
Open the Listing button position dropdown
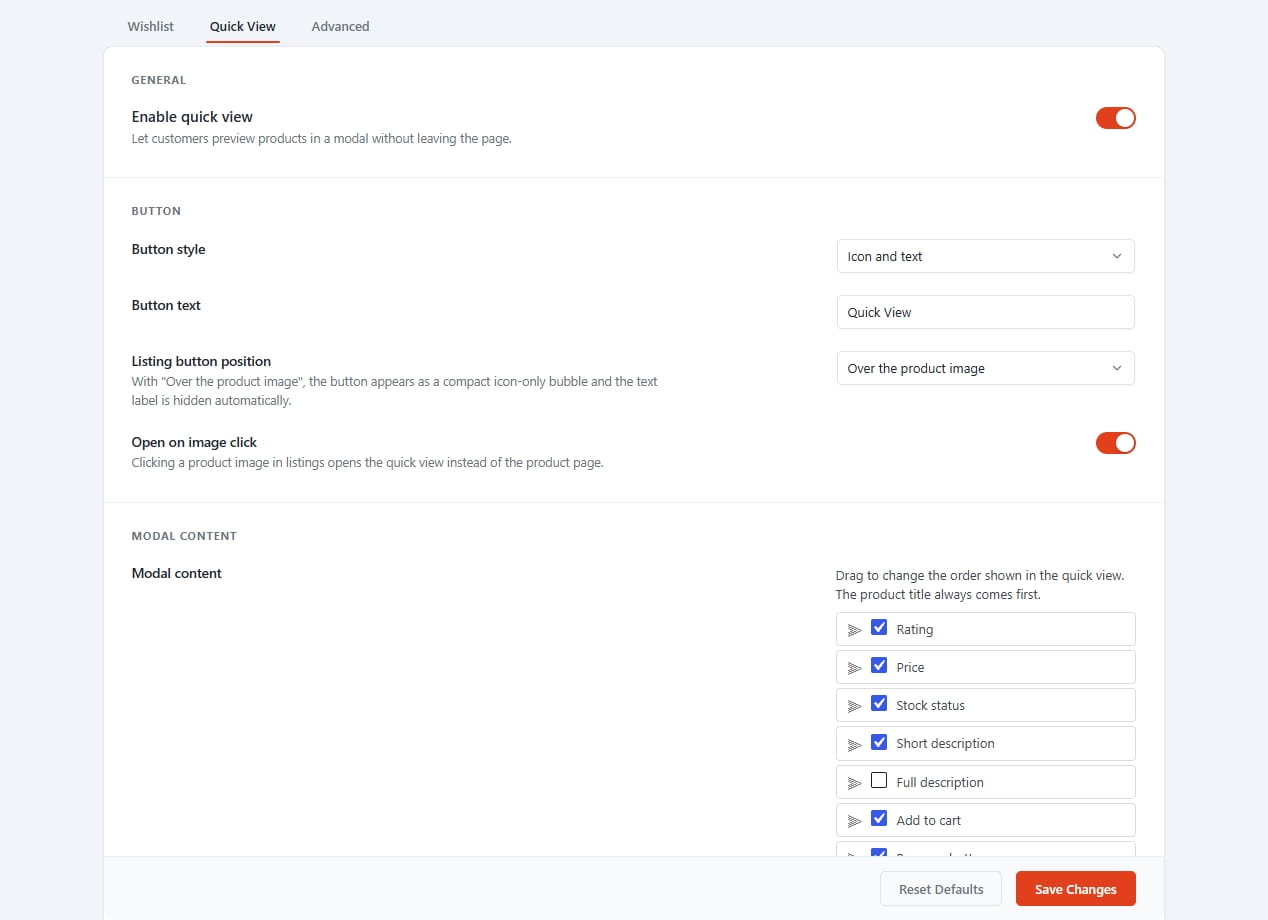(x=985, y=368)
